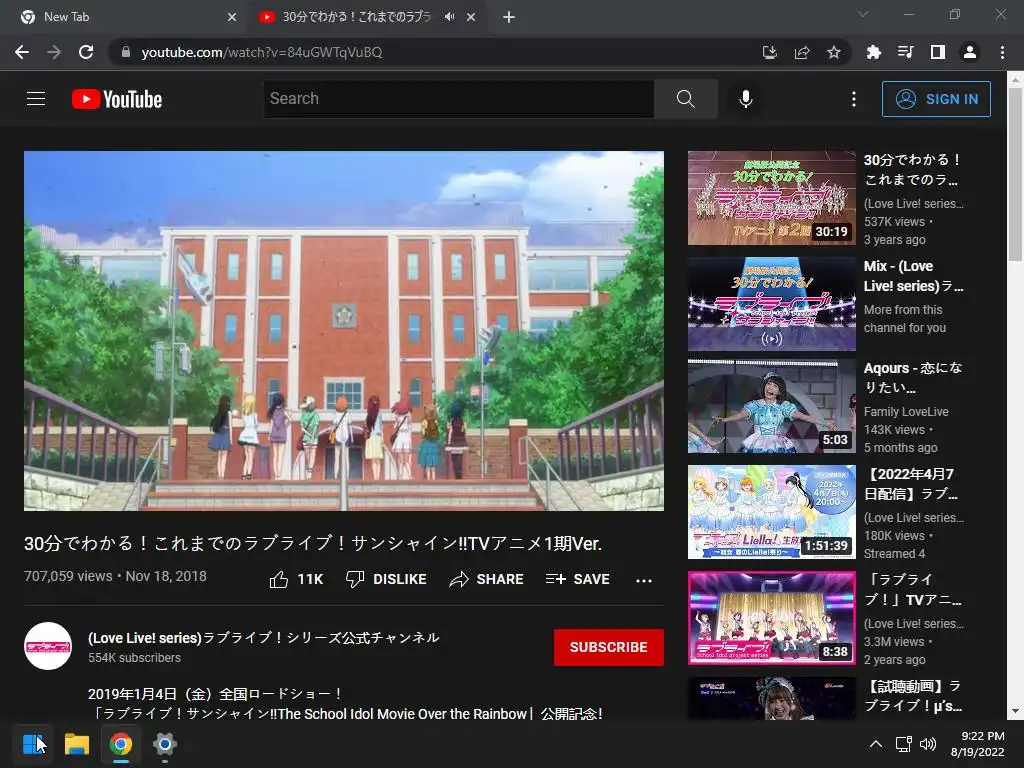The width and height of the screenshot is (1024, 768).
Task: Focus the YouTube Search field
Action: point(458,99)
